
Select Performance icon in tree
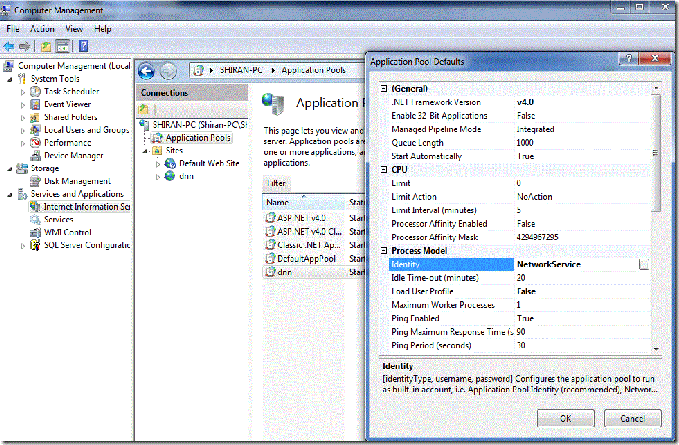click(36, 142)
